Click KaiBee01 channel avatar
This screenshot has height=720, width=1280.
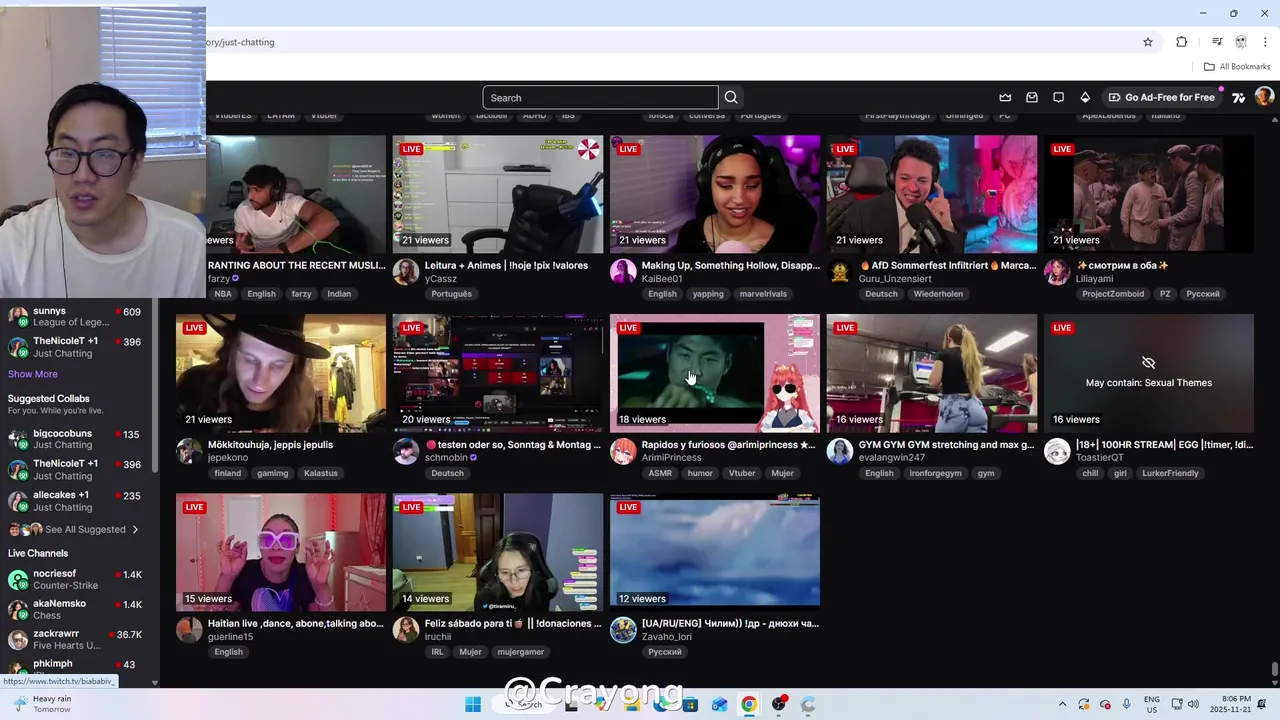coord(623,272)
